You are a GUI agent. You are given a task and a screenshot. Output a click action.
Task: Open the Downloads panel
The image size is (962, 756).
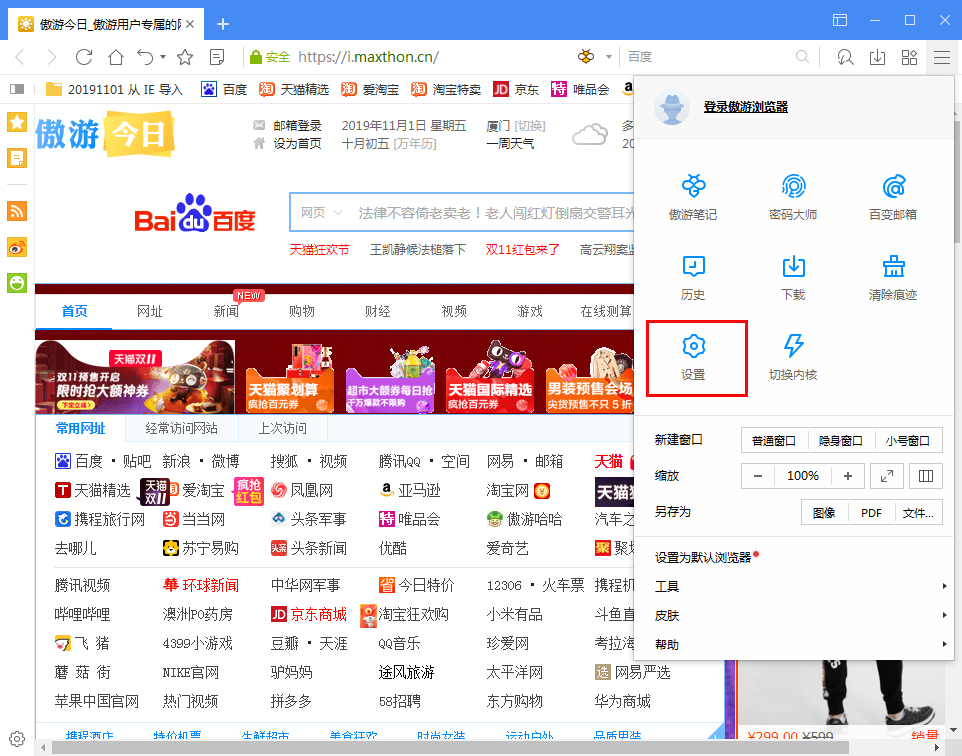pyautogui.click(x=794, y=277)
